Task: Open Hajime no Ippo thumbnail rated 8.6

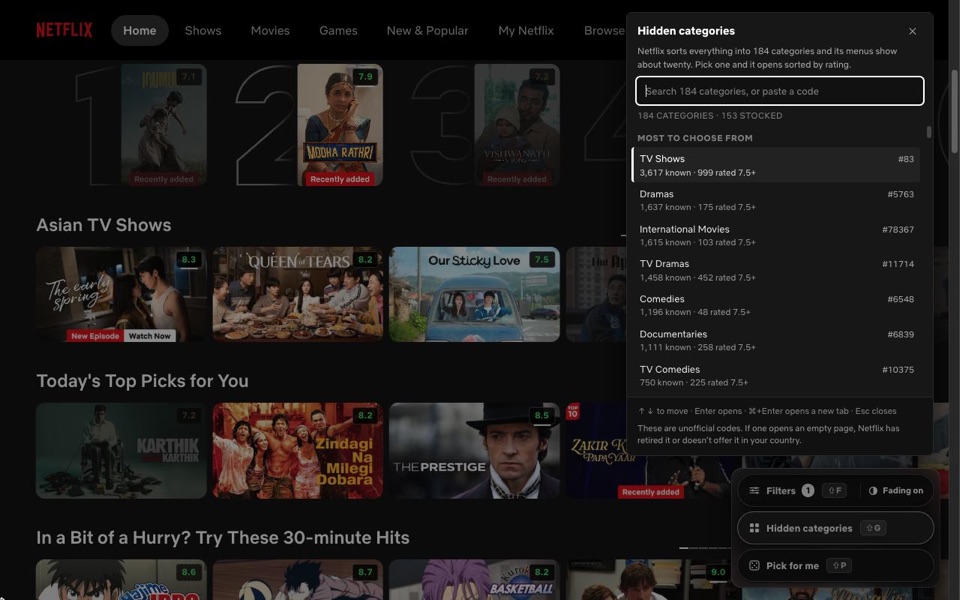Action: pos(121,580)
